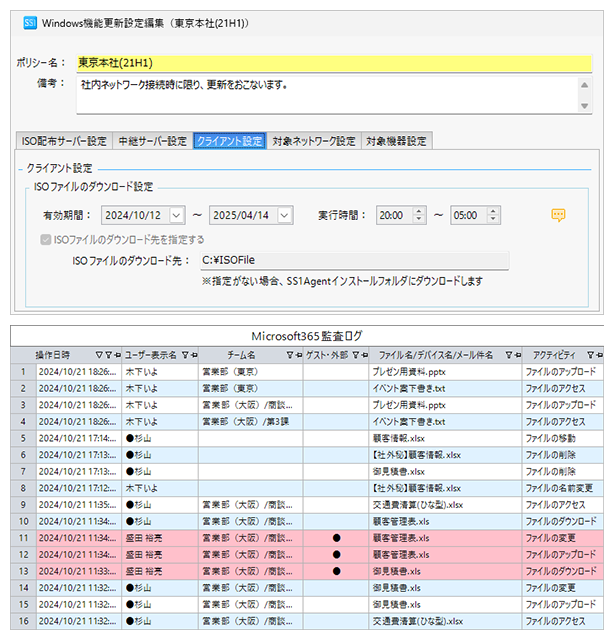Increase the 20:00 start time spinner
Image resolution: width=614 pixels, height=640 pixels.
coord(418,211)
